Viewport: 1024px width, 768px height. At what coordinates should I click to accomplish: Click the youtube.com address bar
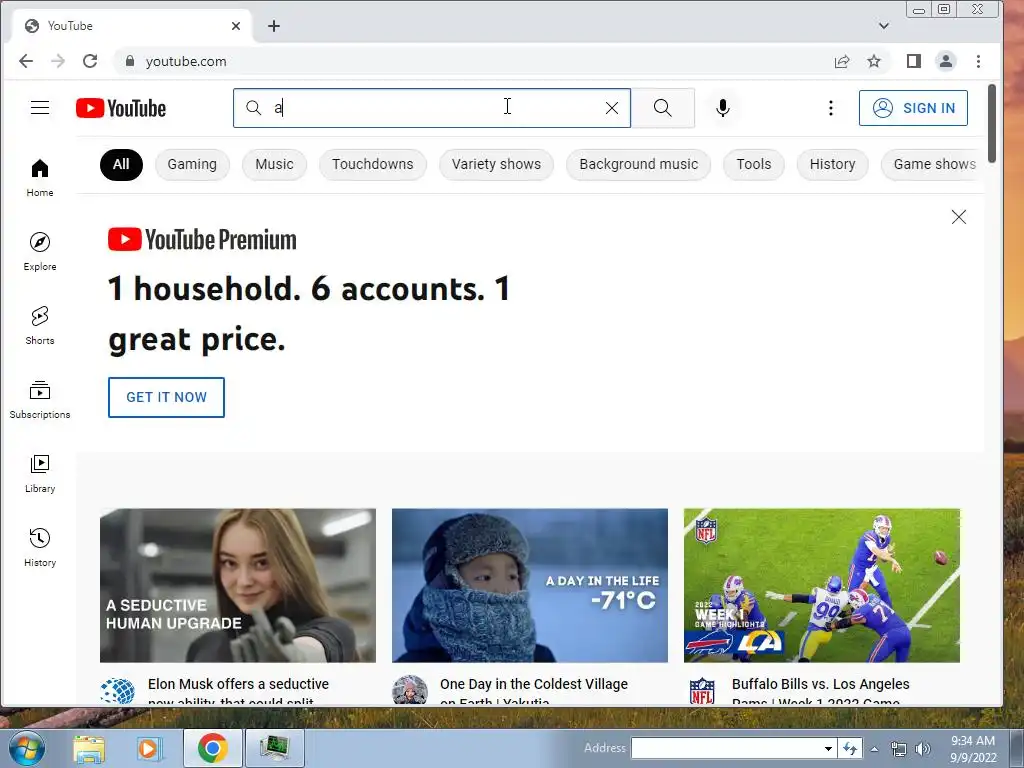[x=470, y=61]
